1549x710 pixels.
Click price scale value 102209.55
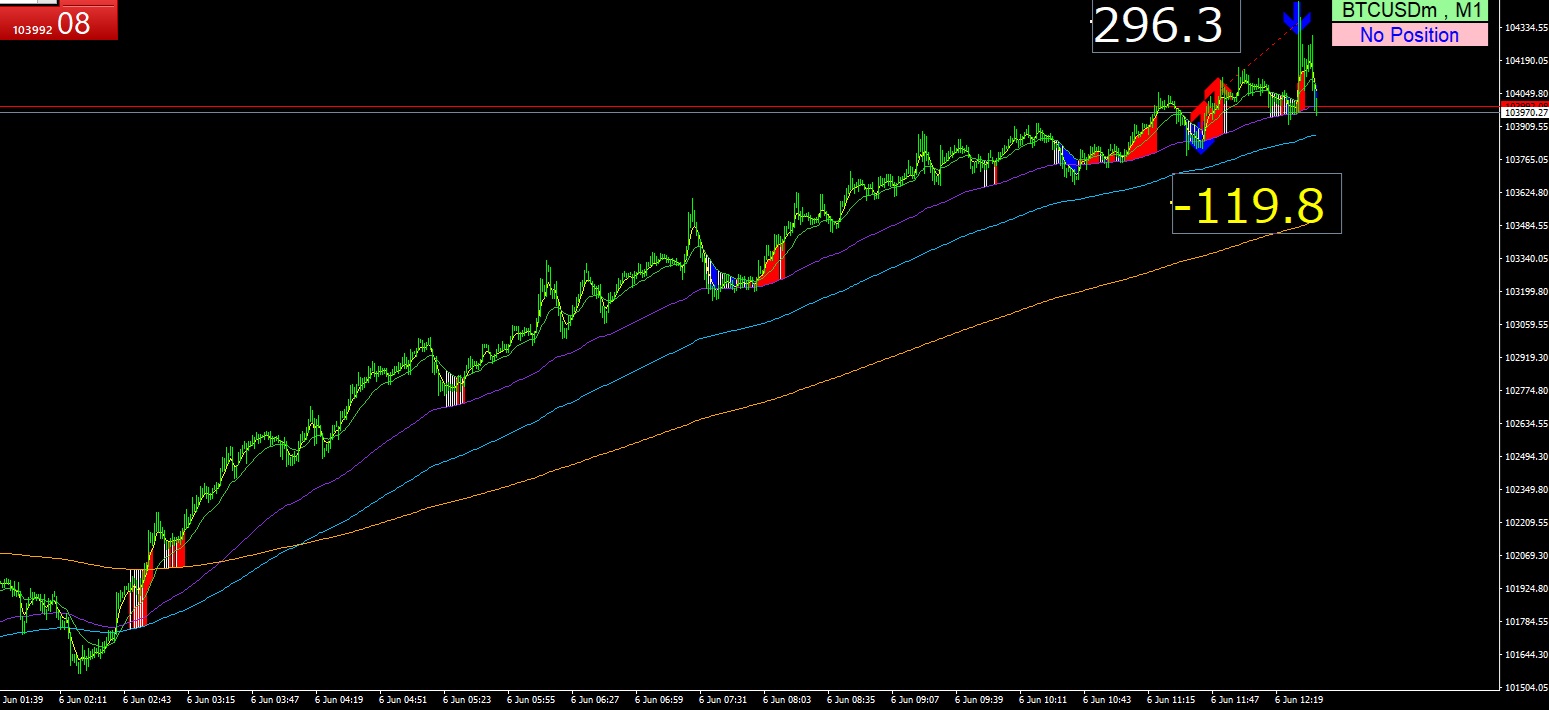(1526, 522)
